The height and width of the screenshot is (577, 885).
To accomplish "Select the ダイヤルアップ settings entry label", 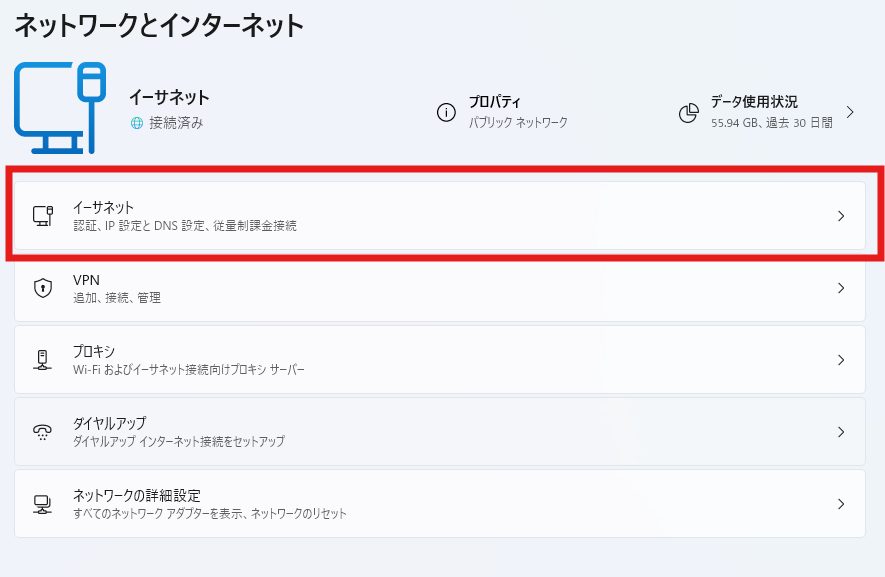I will [x=110, y=424].
